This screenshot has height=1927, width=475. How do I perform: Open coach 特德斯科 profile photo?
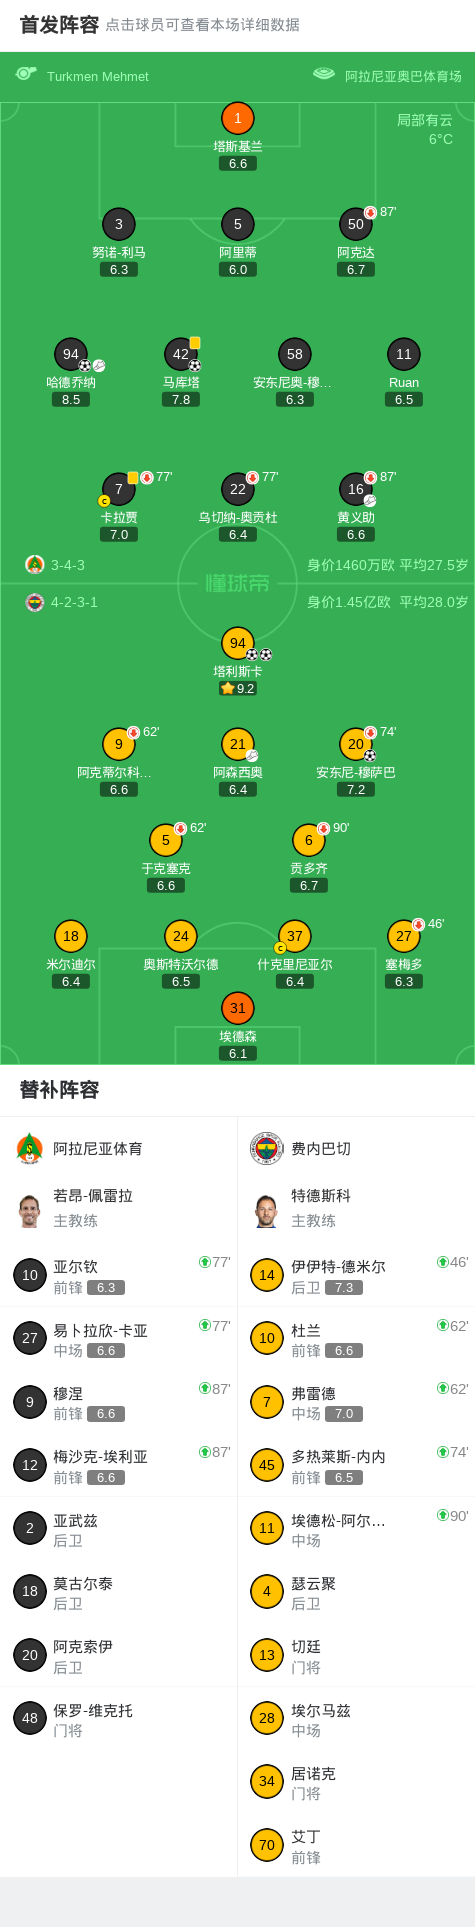coord(266,1210)
